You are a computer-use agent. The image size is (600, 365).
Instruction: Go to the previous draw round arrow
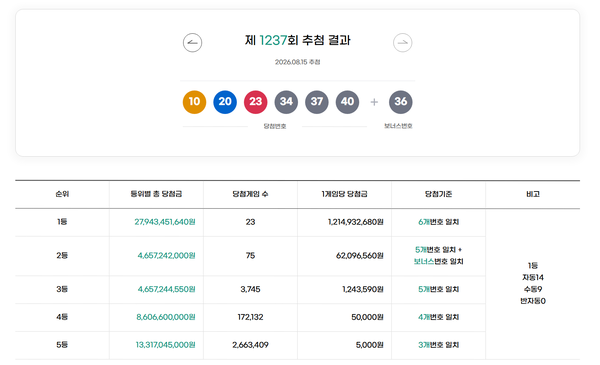(x=192, y=42)
